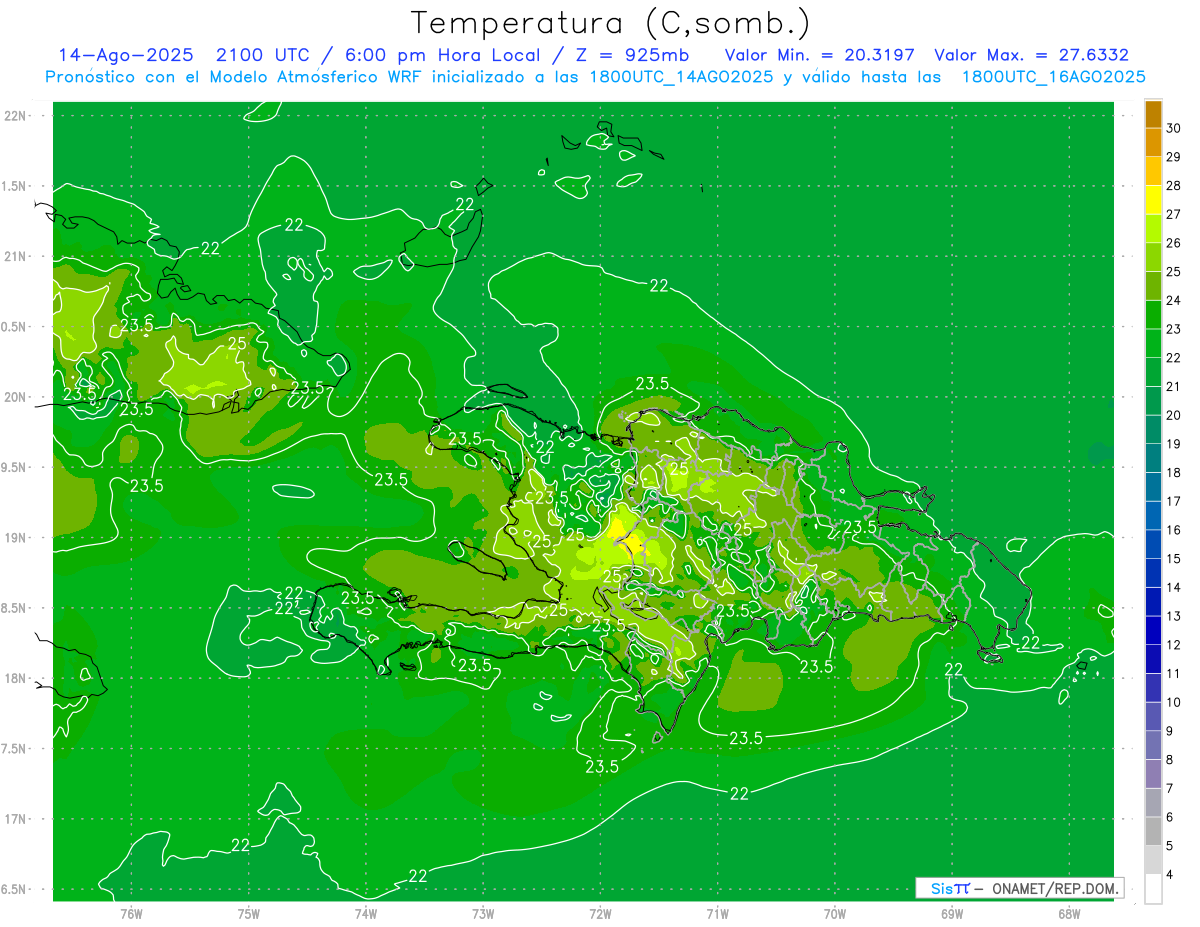
Task: Click the legend label '28'
Action: [1175, 186]
